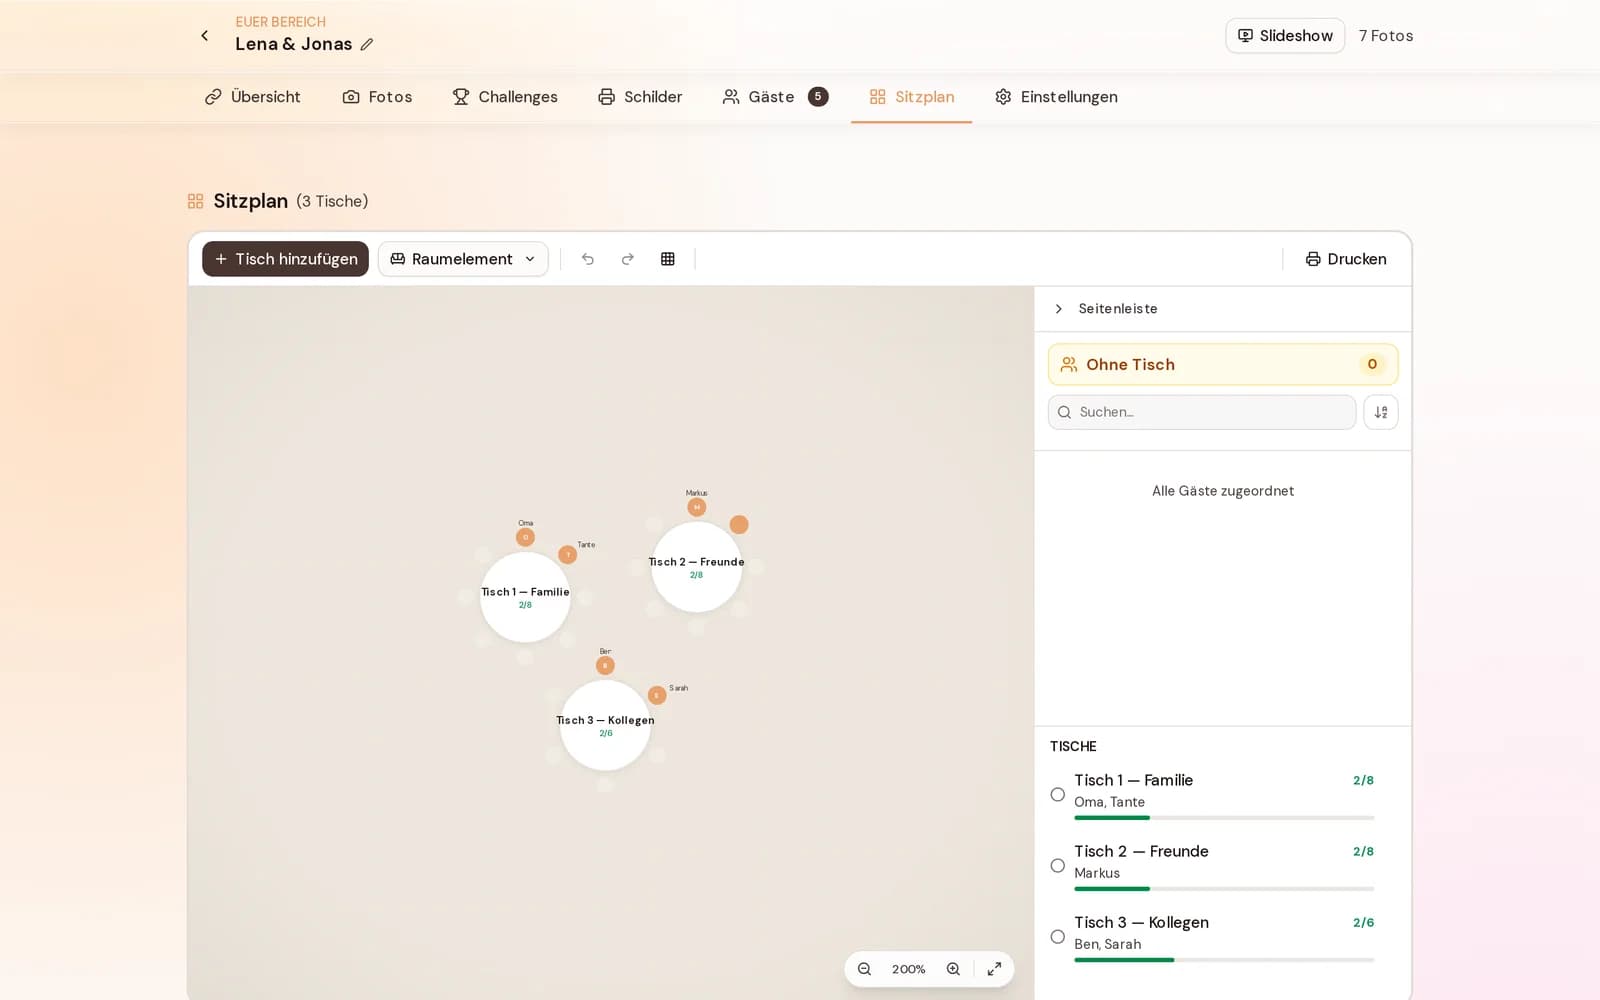Select radio for Tisch 2 — Freunde
This screenshot has height=1000, width=1600.
pyautogui.click(x=1058, y=865)
